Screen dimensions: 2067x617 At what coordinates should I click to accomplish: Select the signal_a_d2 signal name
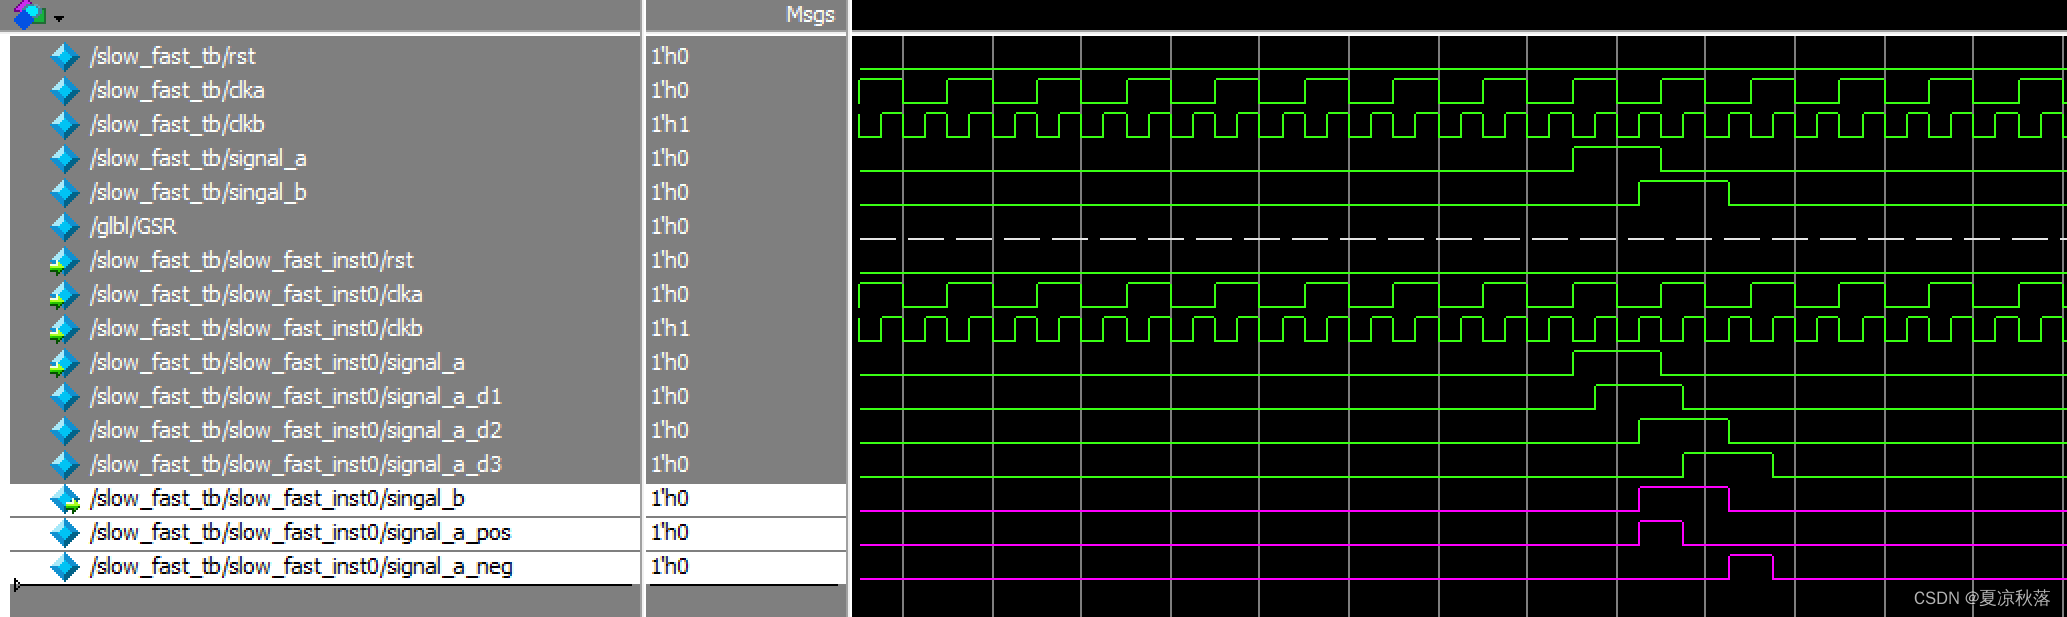coord(296,431)
